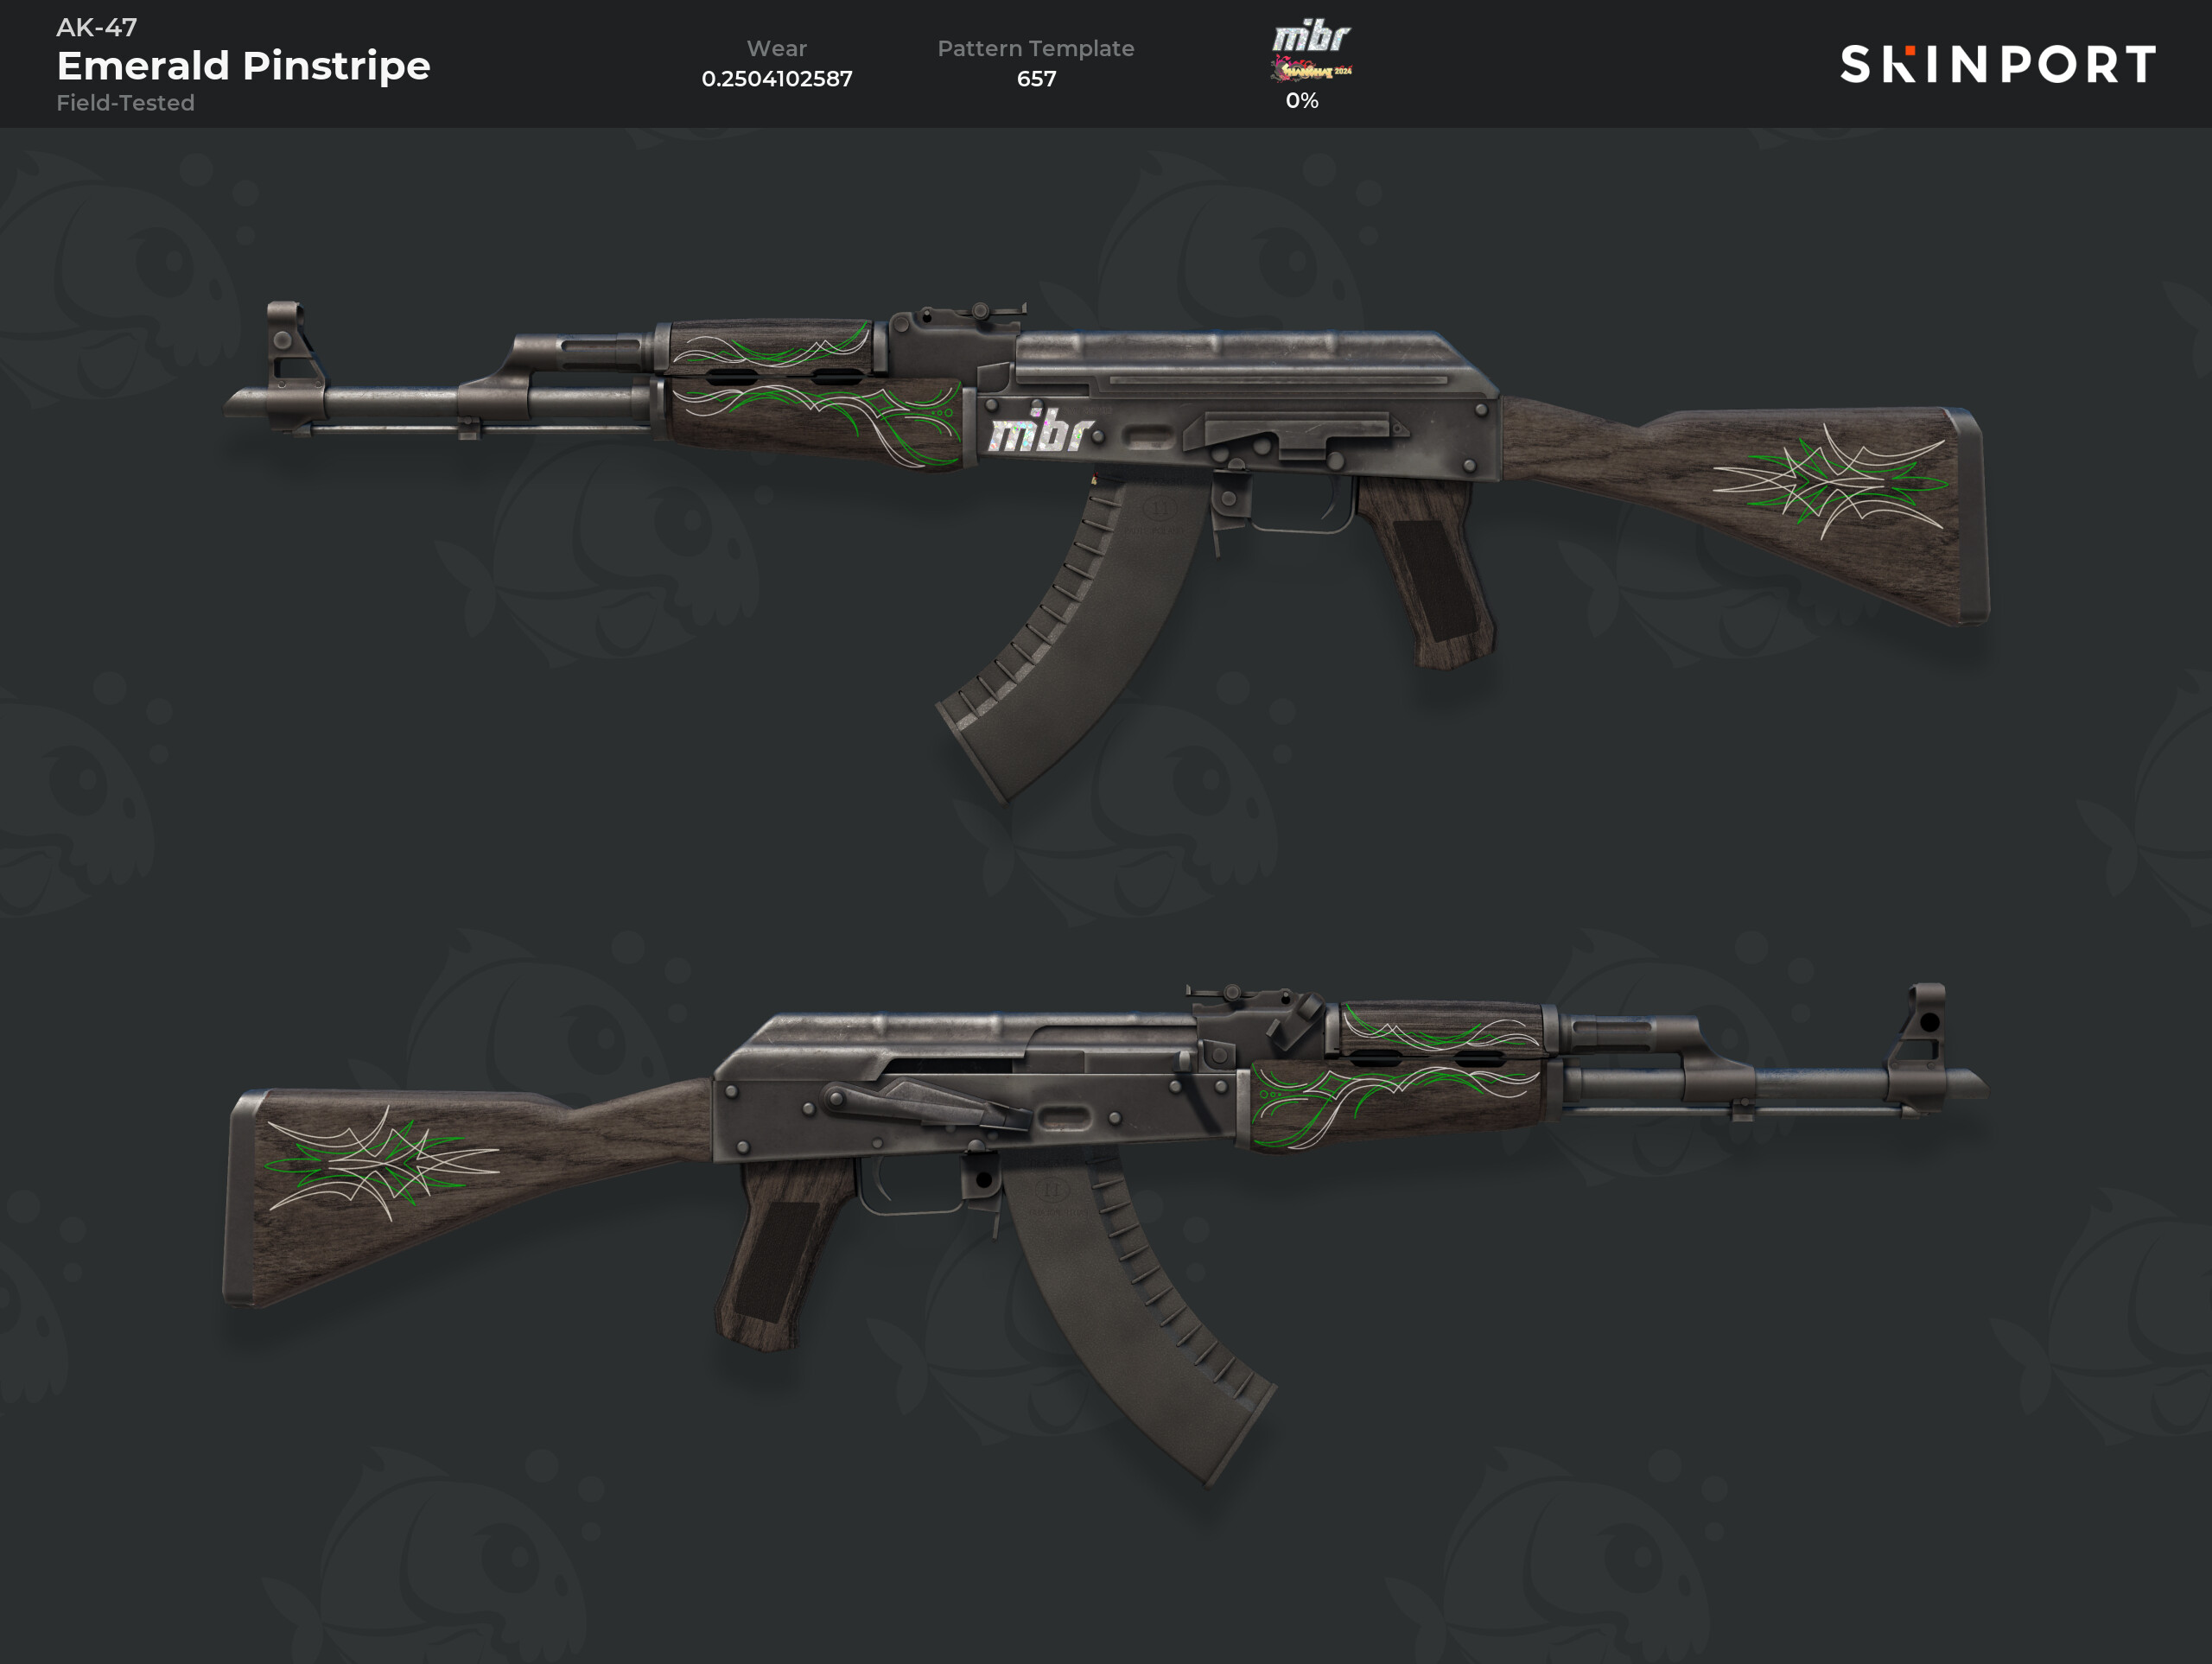Click the bottom rifle's stock pinstripe design
Image resolution: width=2212 pixels, height=1664 pixels.
click(x=381, y=1163)
